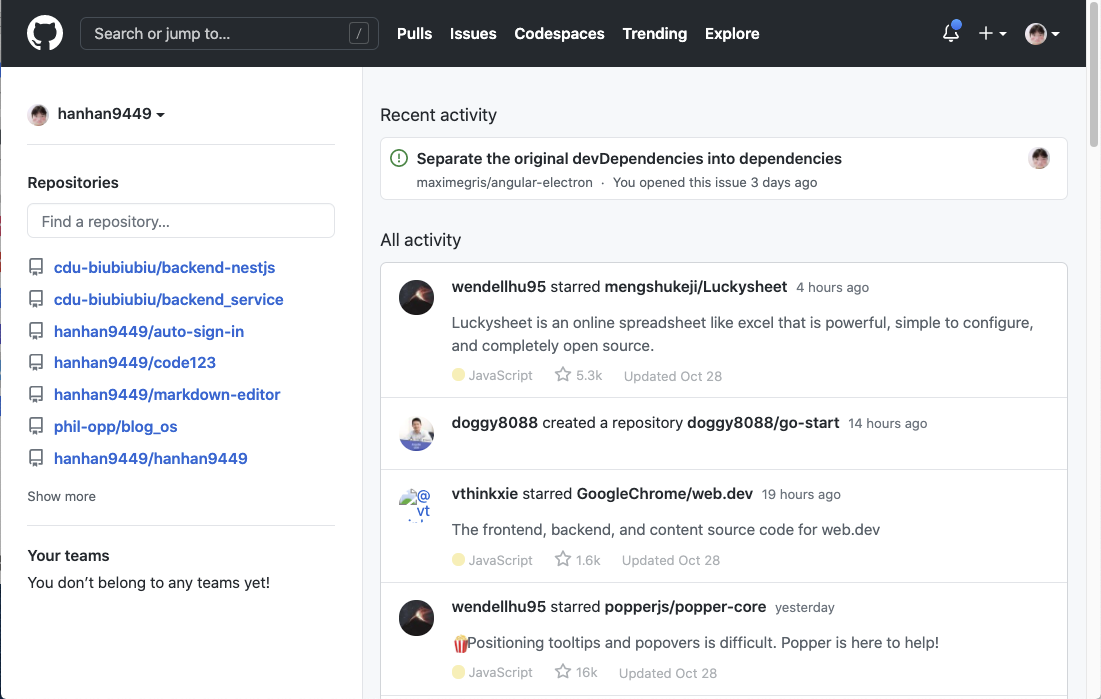Open the devDependencies issue title
Image resolution: width=1101 pixels, height=699 pixels.
pyautogui.click(x=628, y=159)
